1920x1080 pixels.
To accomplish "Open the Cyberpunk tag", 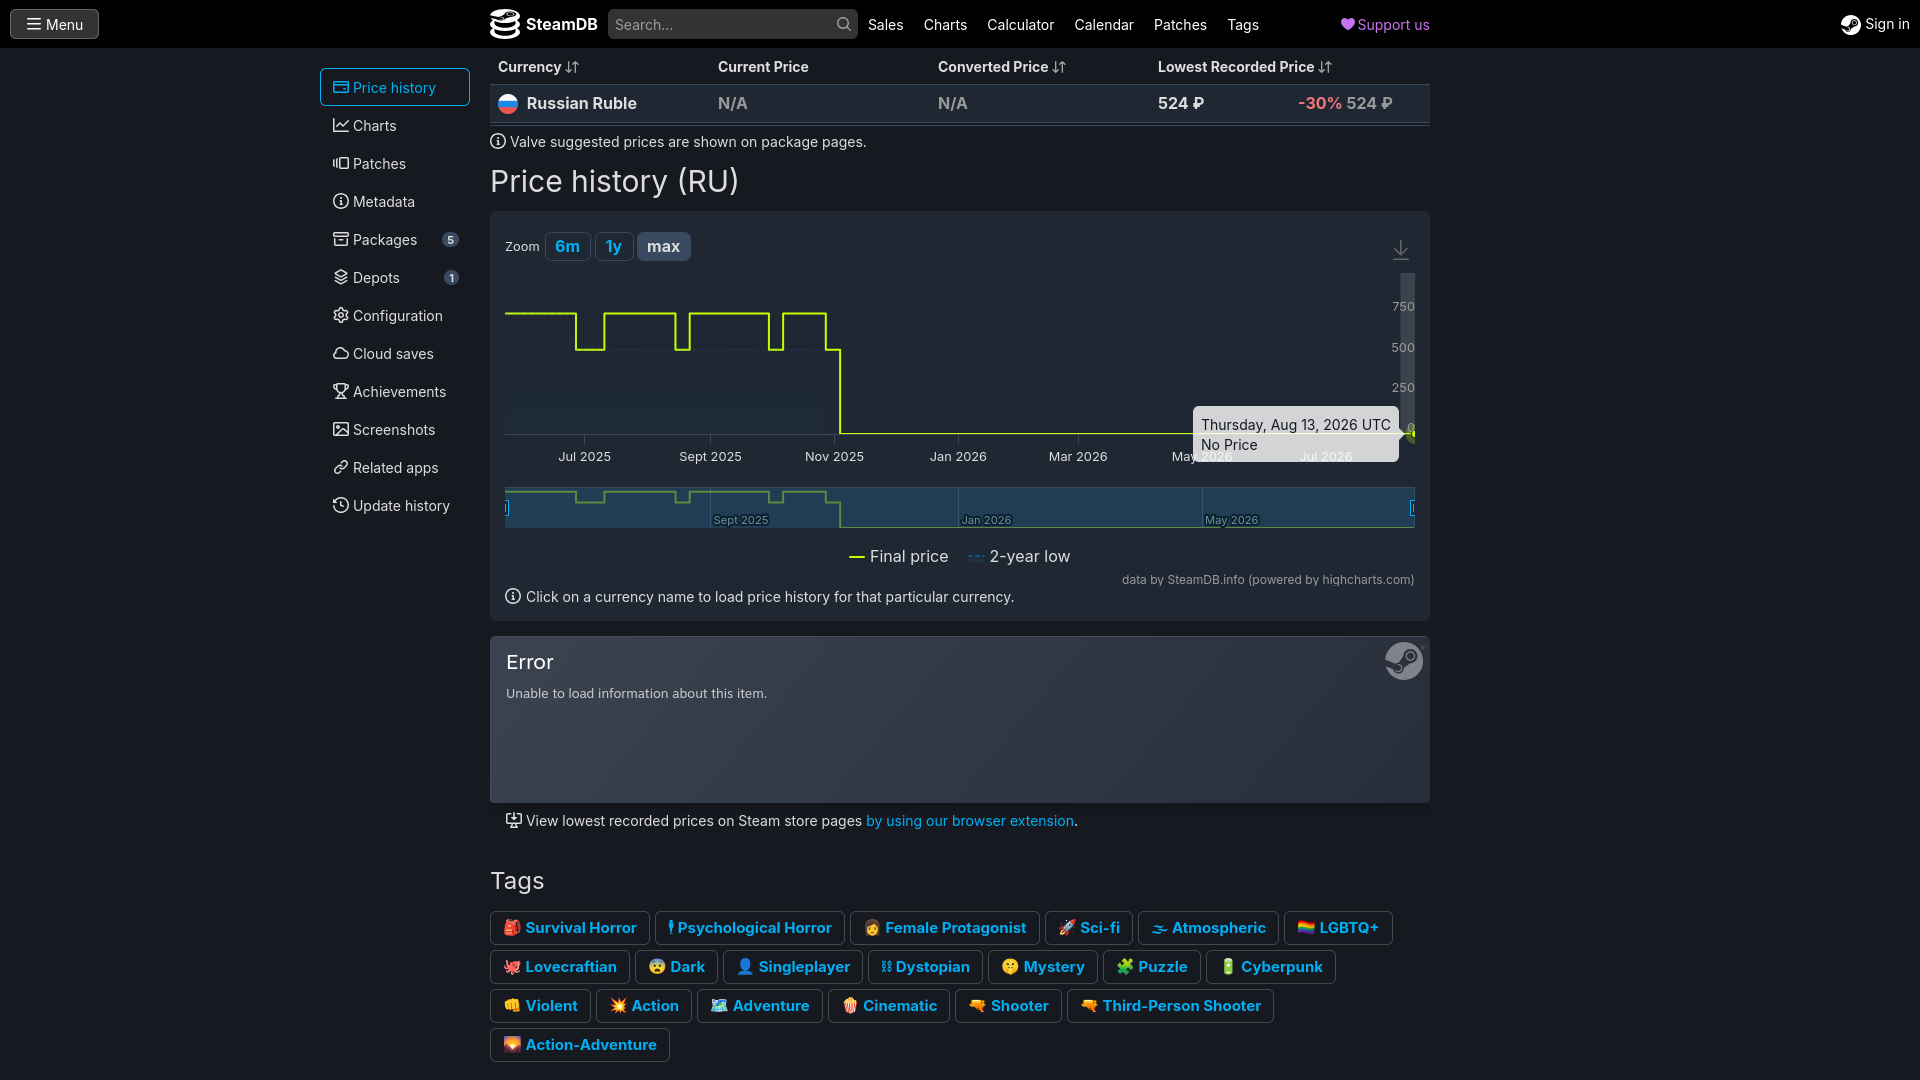I will (x=1271, y=967).
